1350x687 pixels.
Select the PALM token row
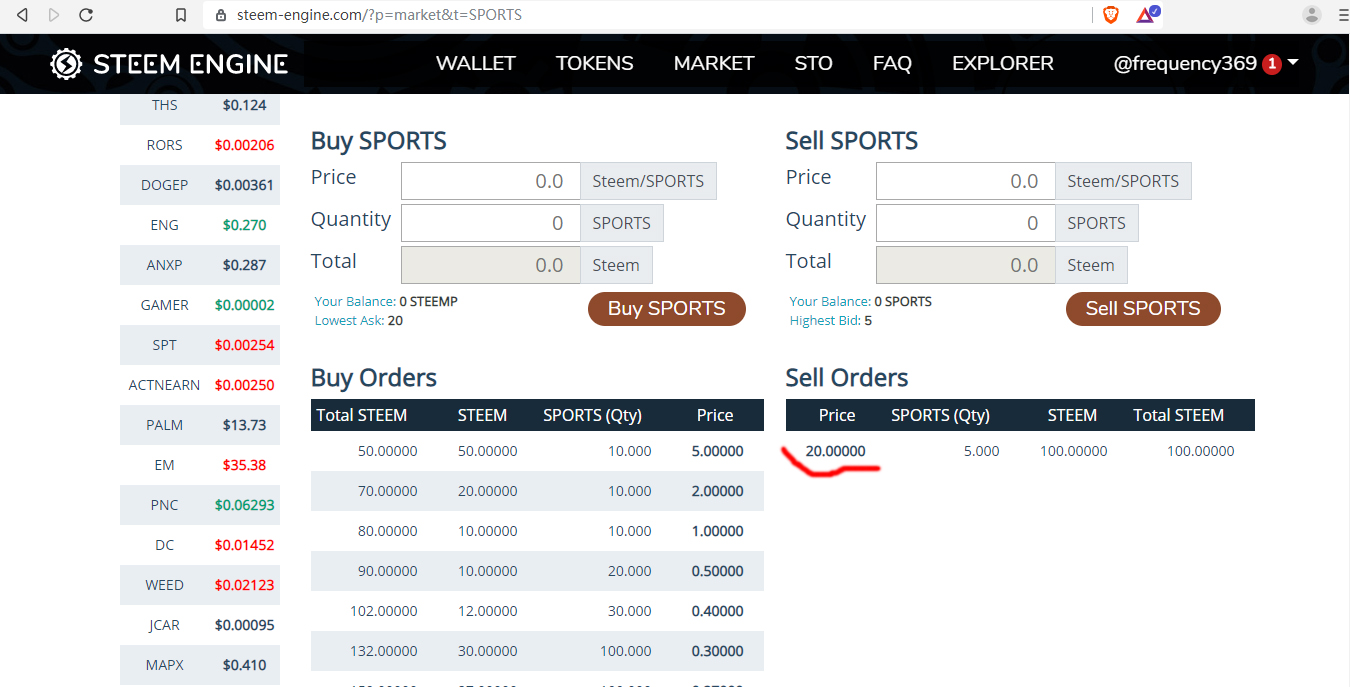point(200,425)
